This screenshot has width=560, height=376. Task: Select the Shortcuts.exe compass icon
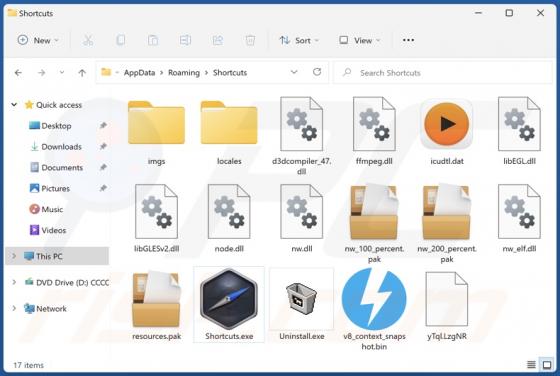229,299
